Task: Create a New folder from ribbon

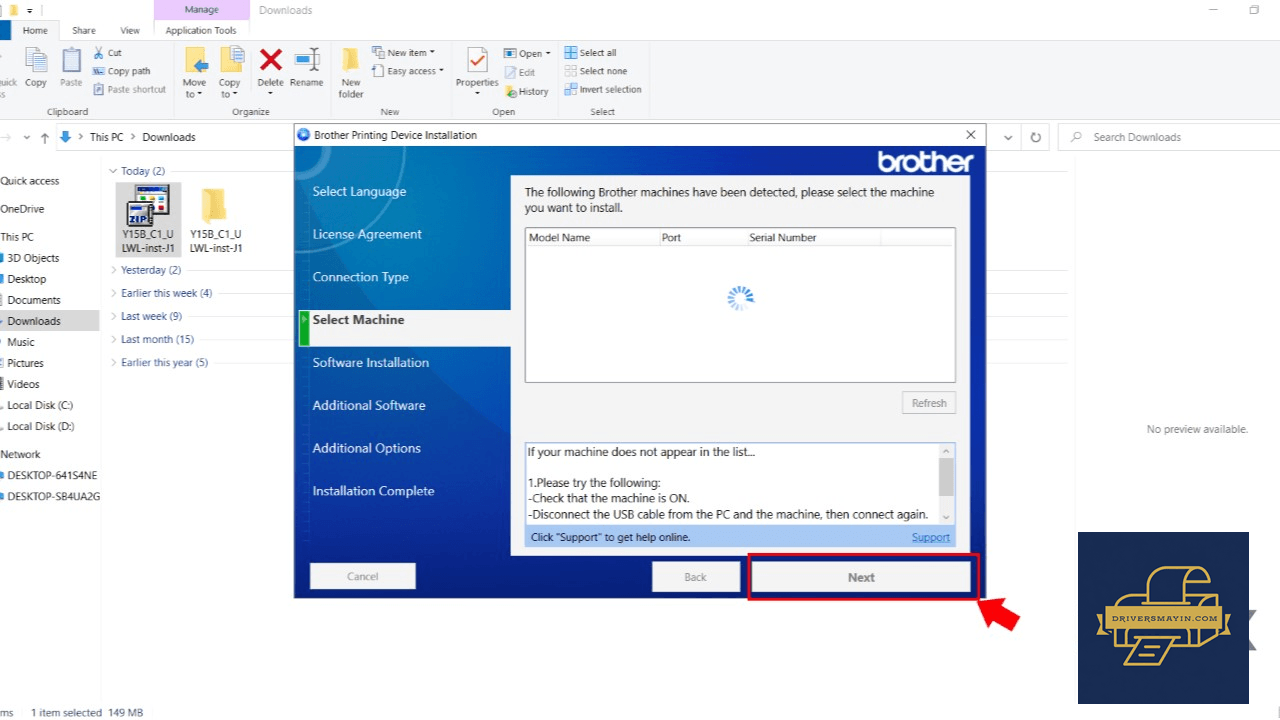Action: tap(351, 72)
